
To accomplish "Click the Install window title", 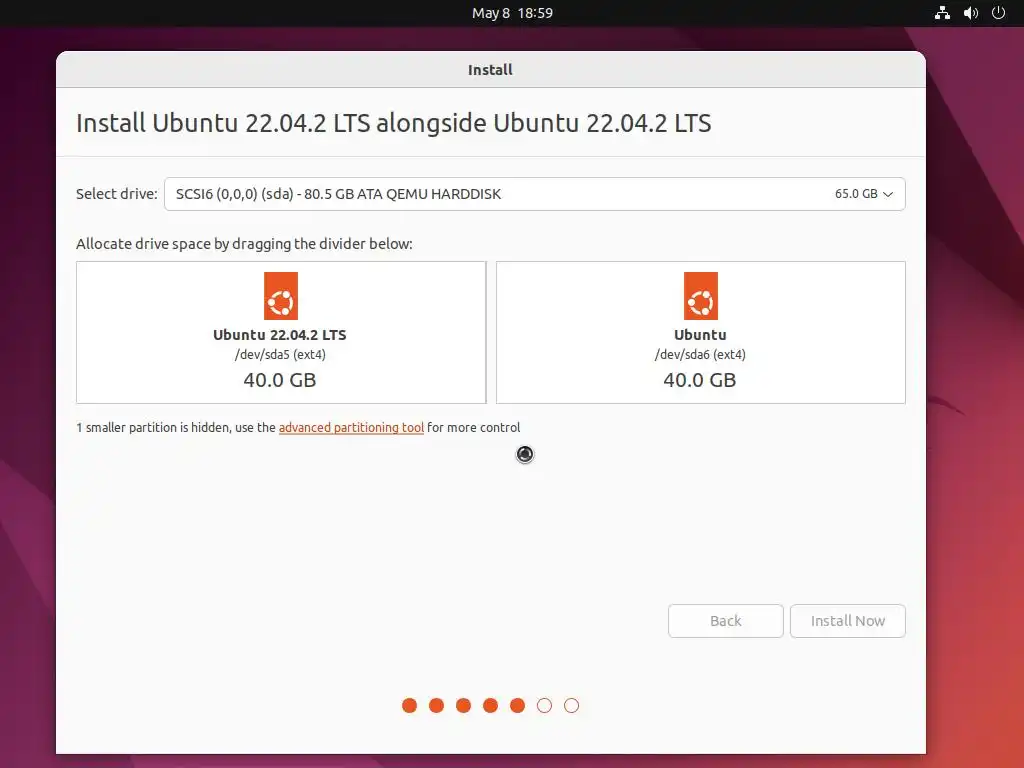I will pyautogui.click(x=490, y=70).
